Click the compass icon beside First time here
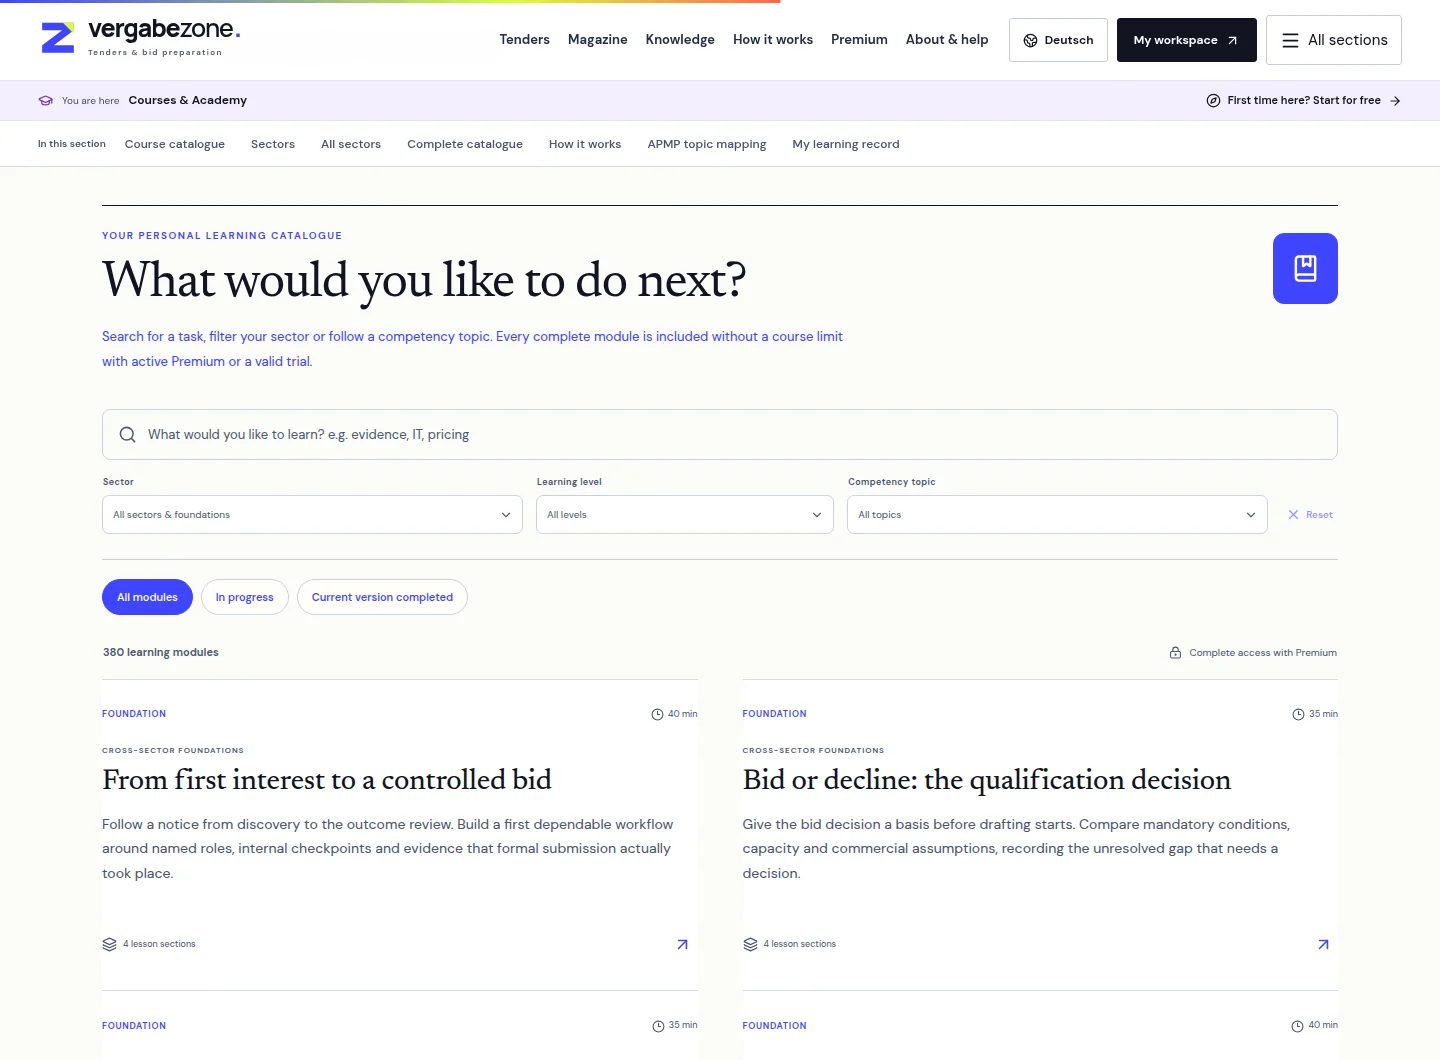The height and width of the screenshot is (1060, 1440). (1213, 101)
